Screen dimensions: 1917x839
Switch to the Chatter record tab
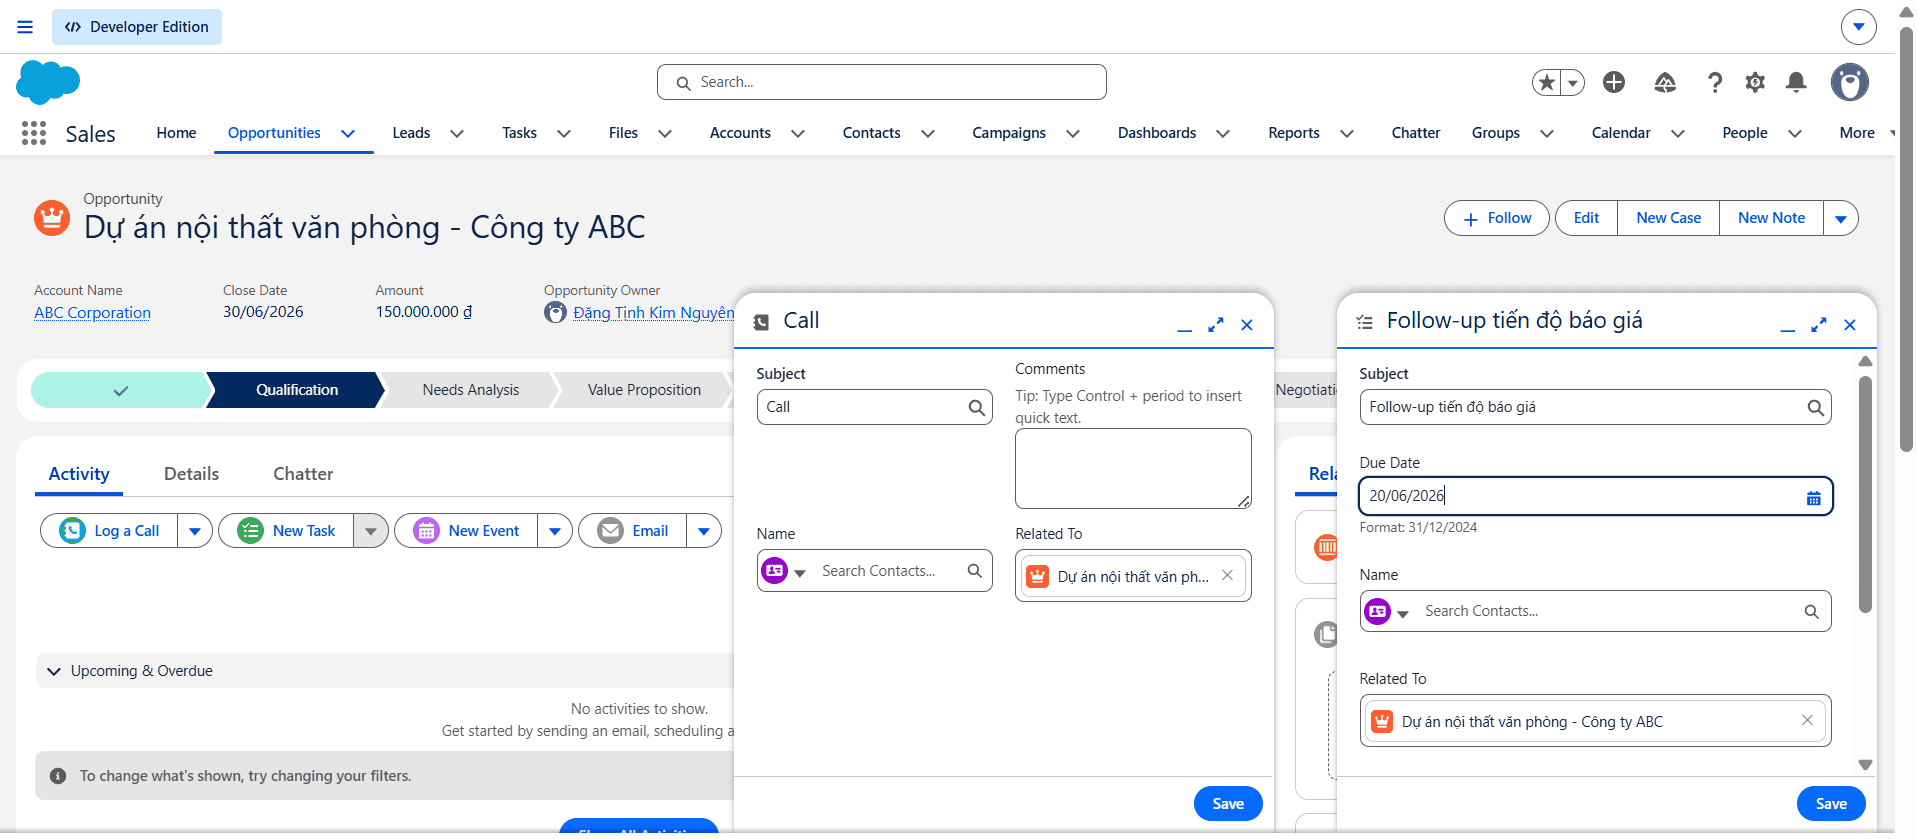(303, 474)
